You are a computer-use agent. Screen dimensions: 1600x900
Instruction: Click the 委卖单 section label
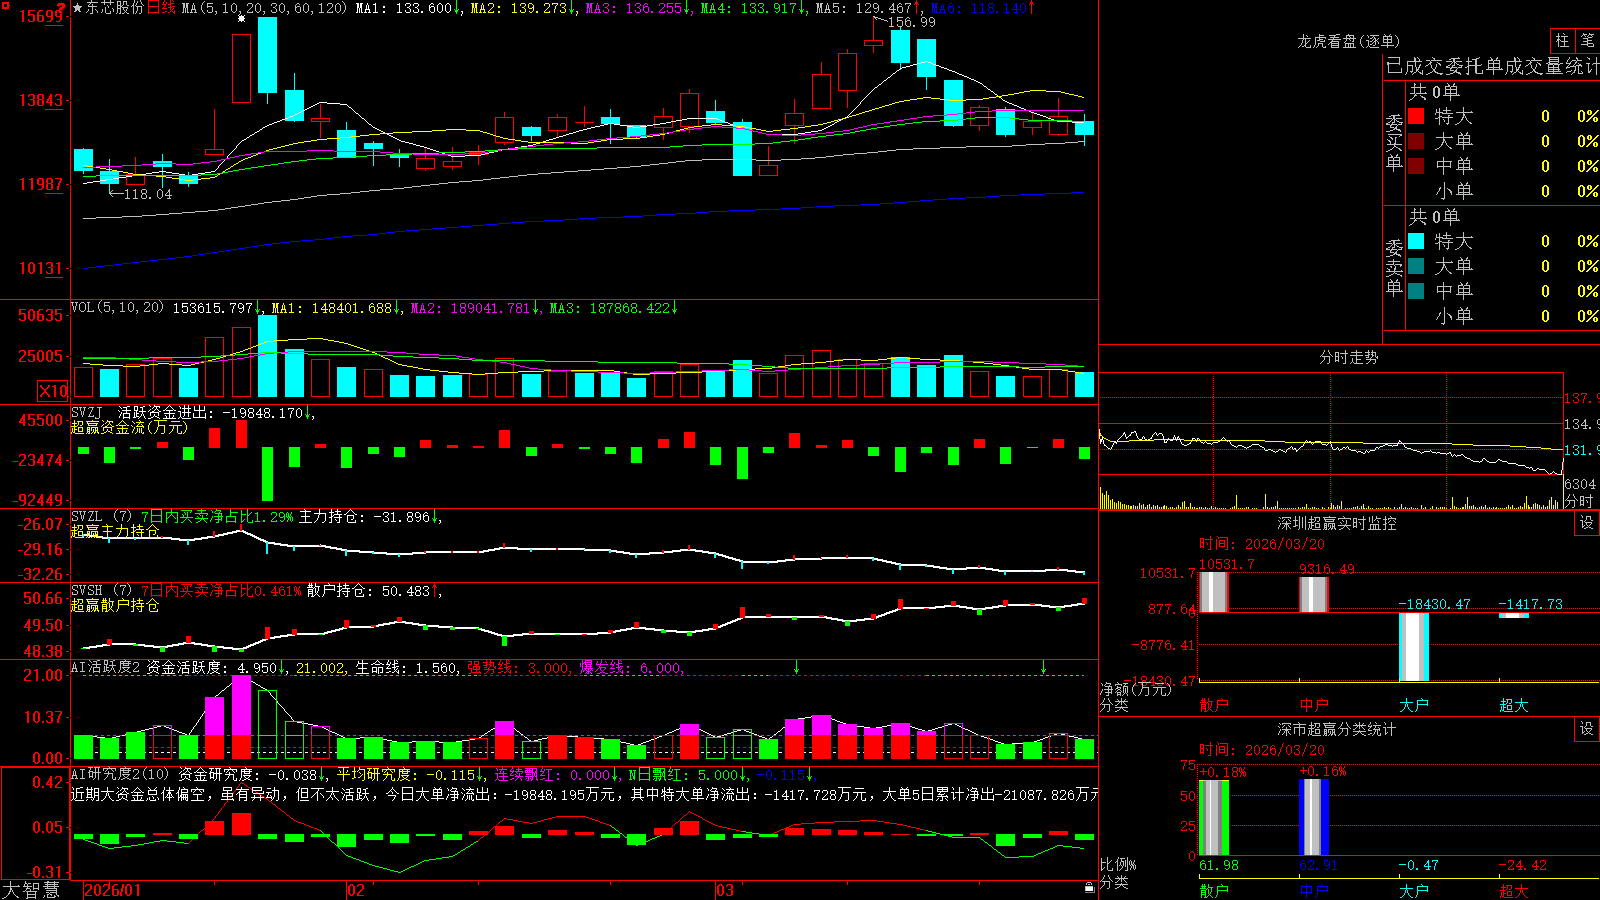click(1394, 267)
